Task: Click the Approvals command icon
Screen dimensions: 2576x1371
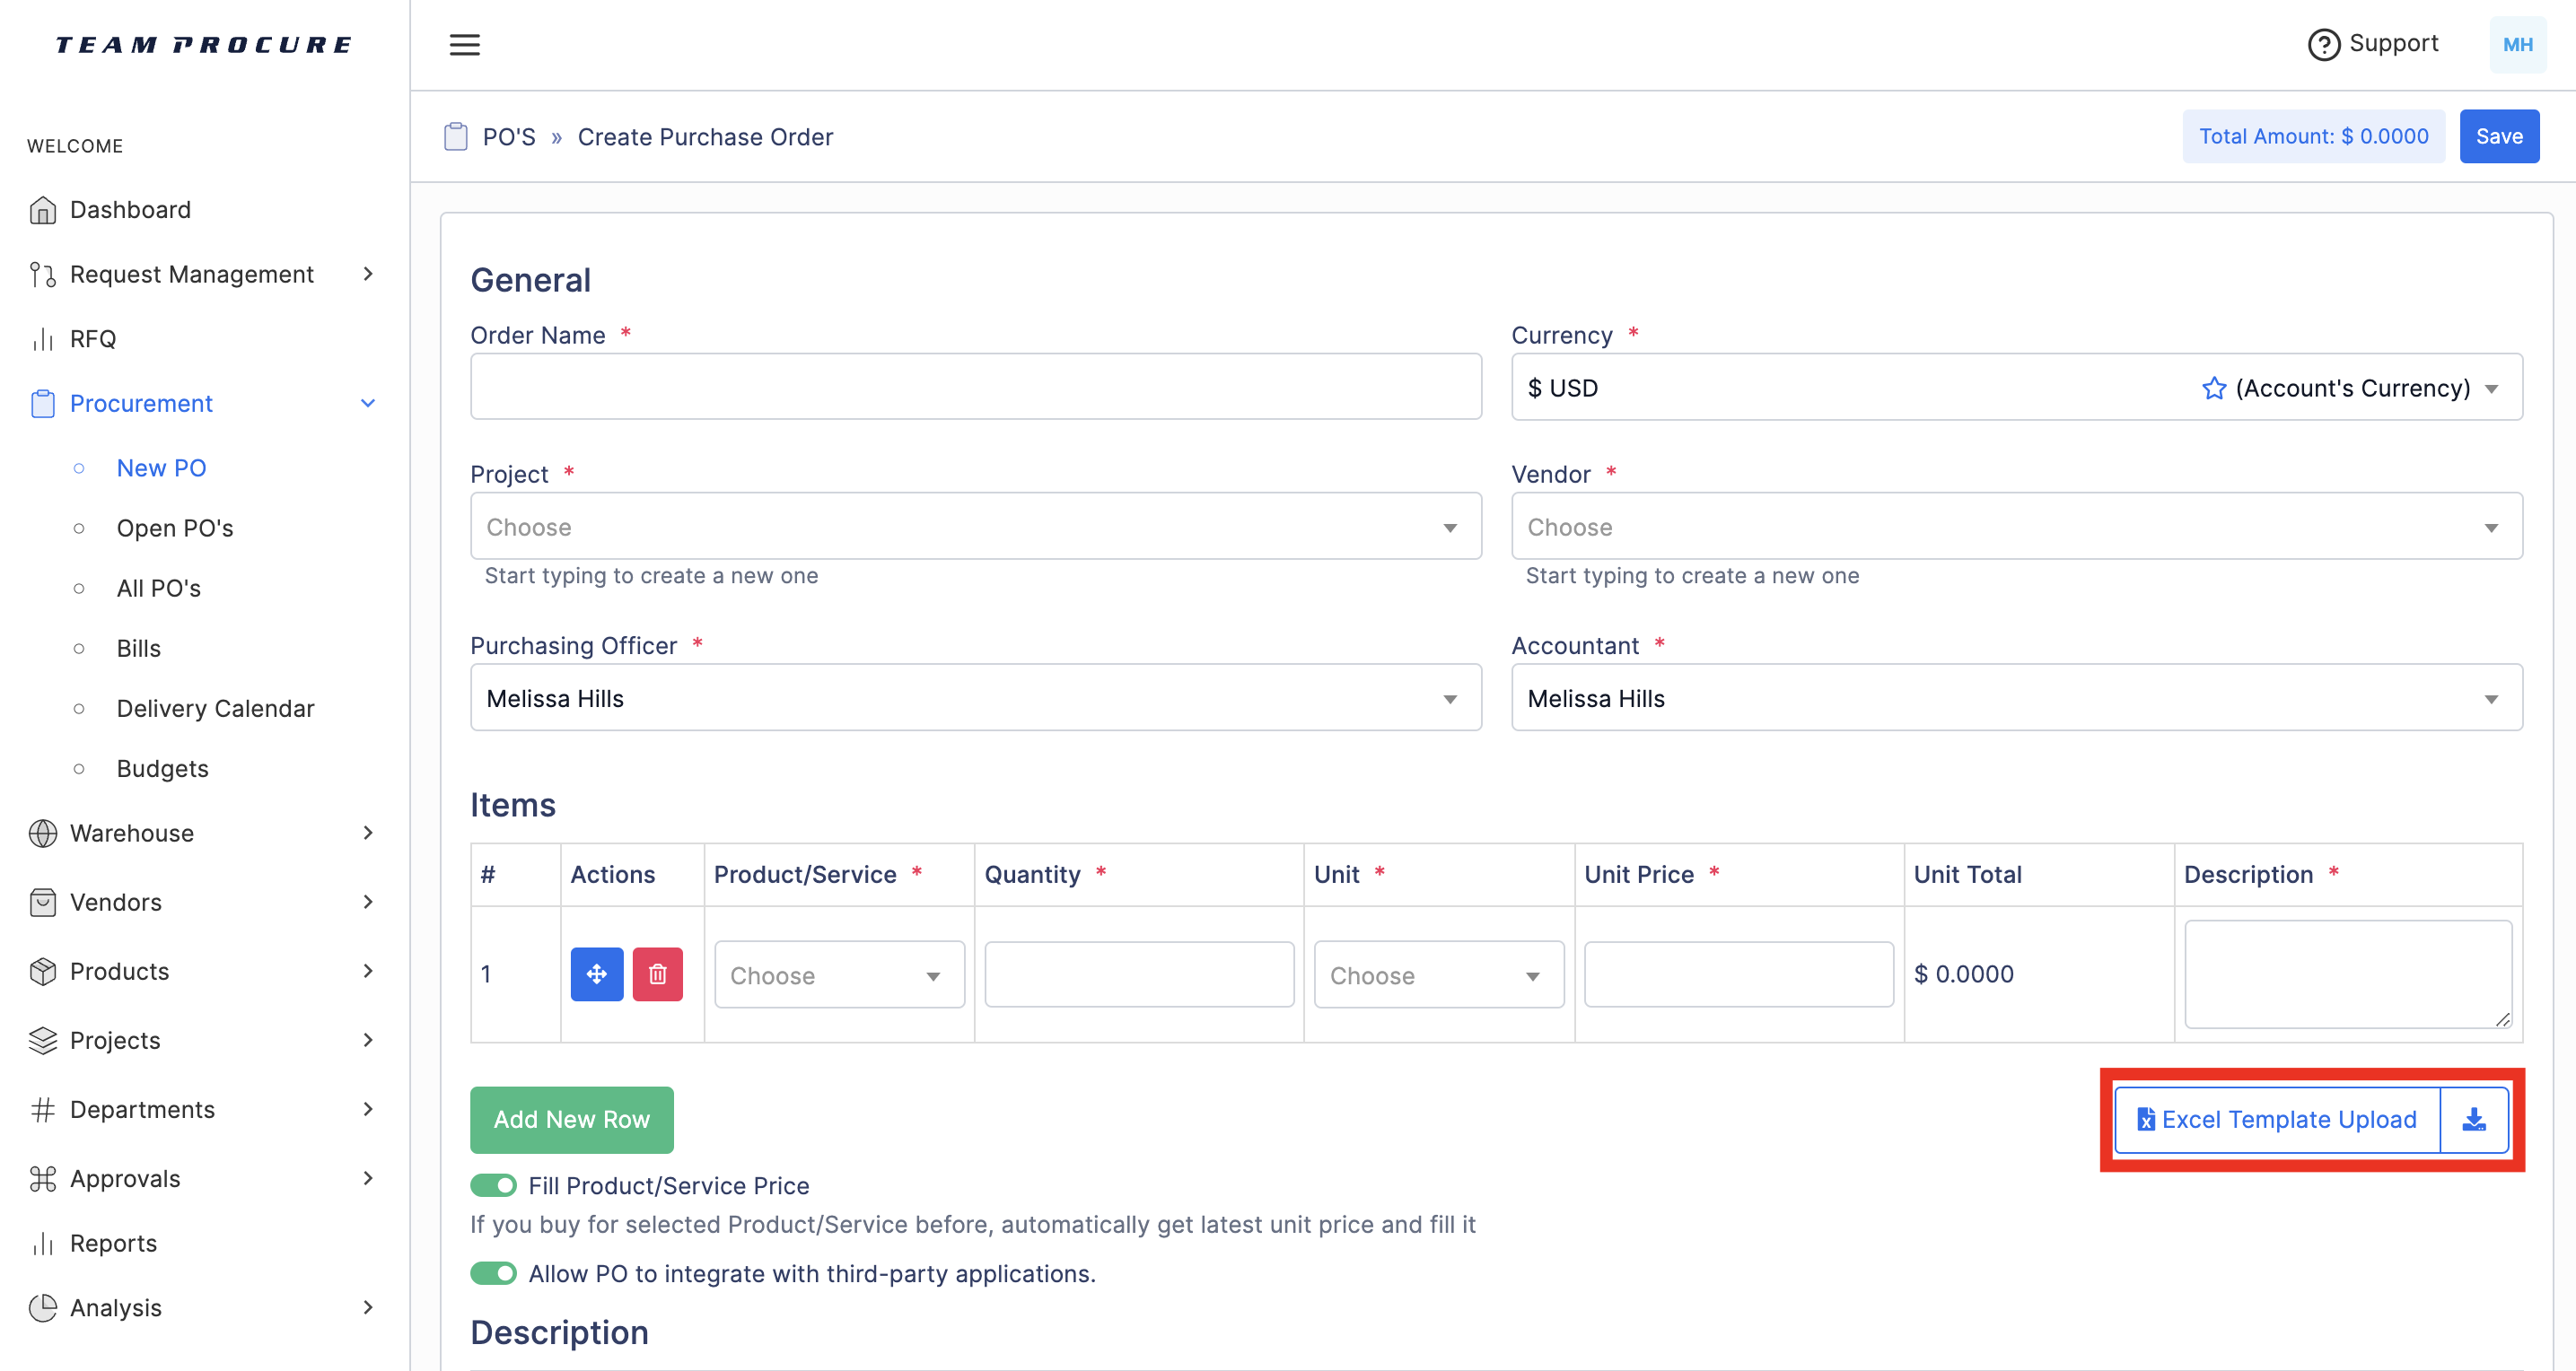Action: pyautogui.click(x=43, y=1179)
